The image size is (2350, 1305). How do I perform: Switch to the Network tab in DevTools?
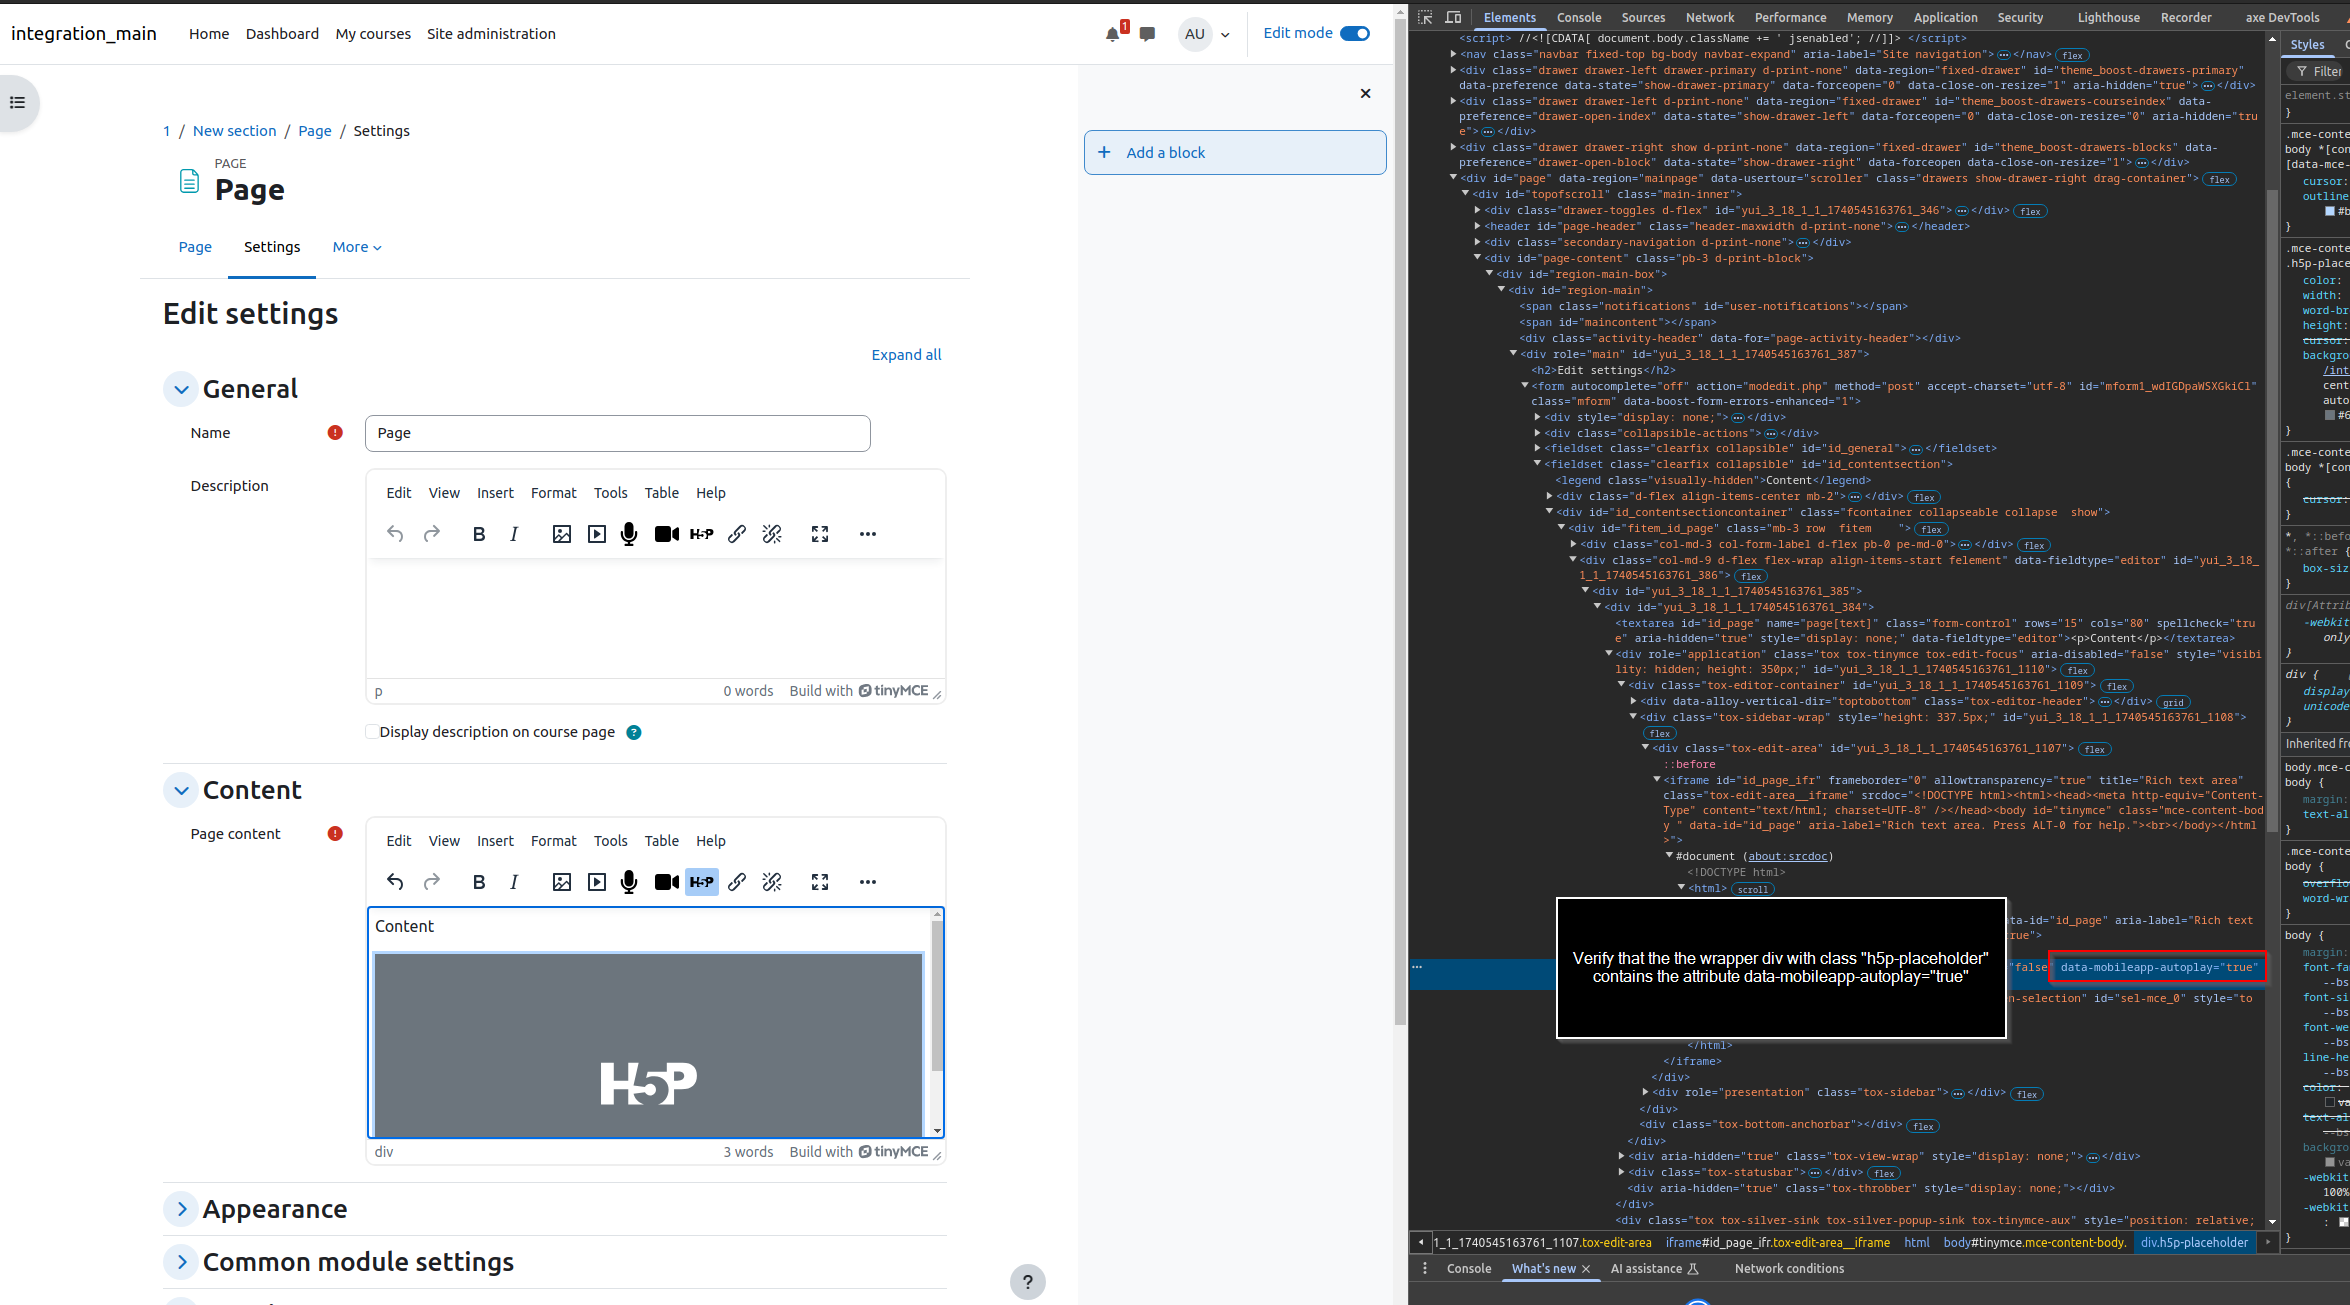click(1710, 17)
